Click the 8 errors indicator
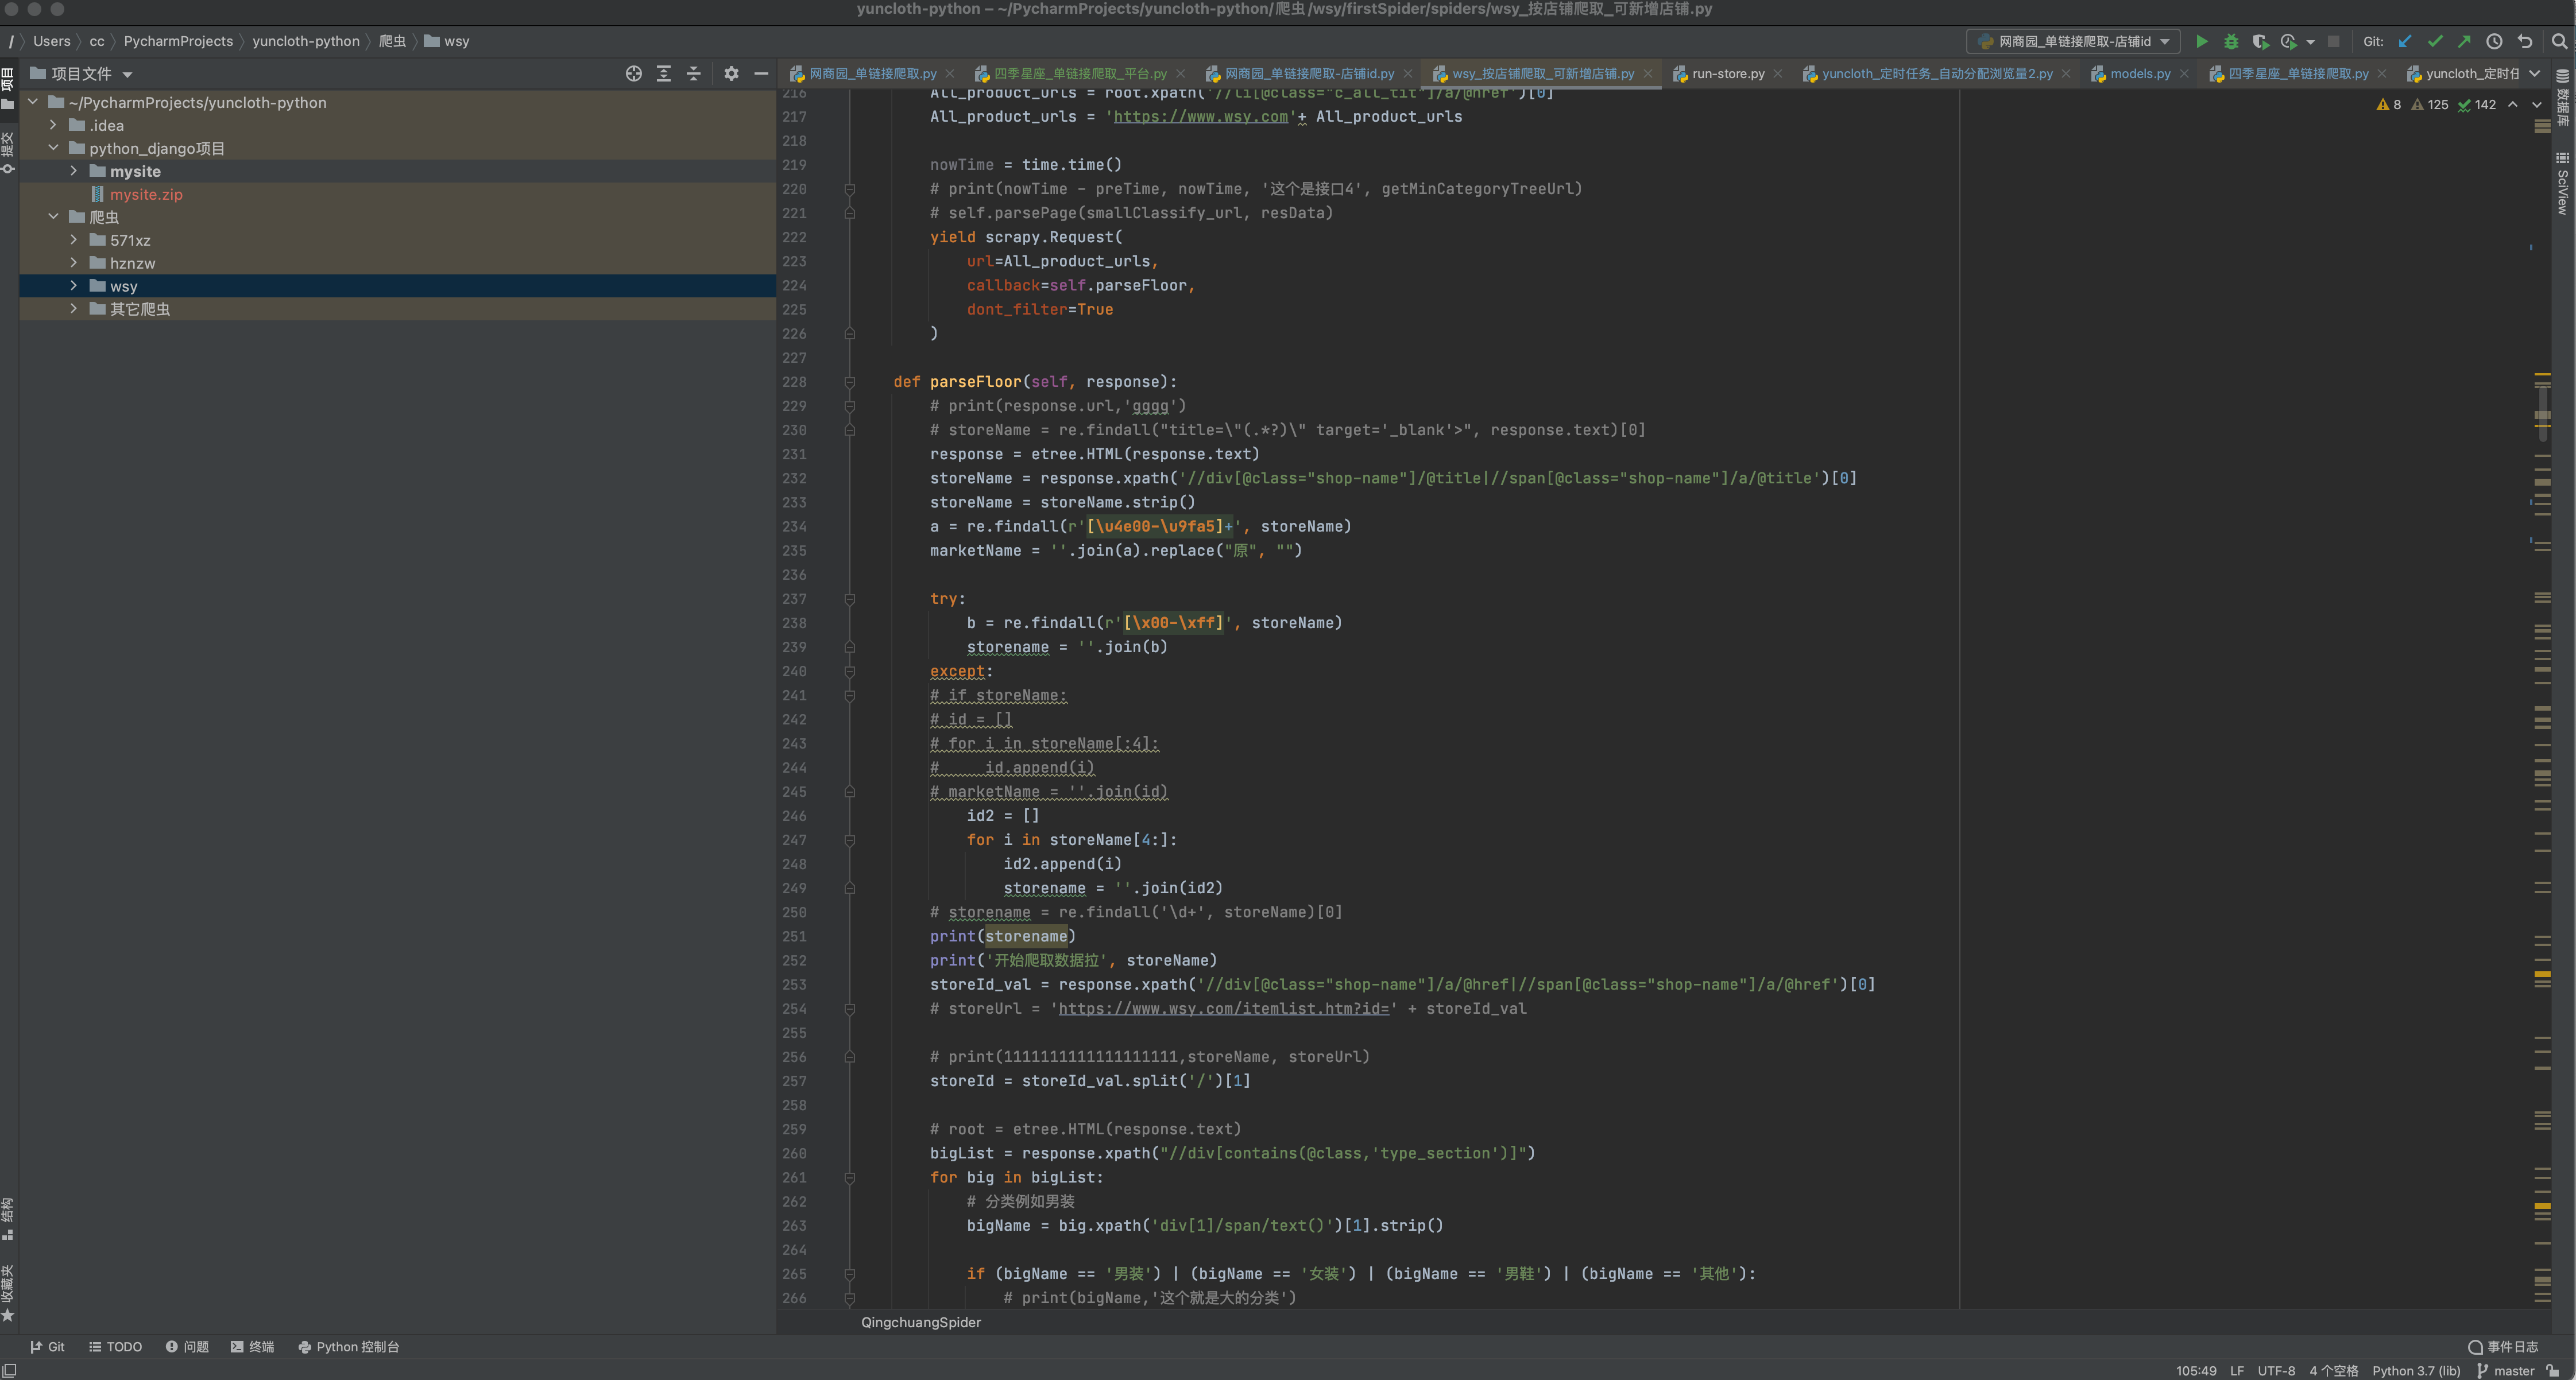The image size is (2576, 1380). [2389, 105]
